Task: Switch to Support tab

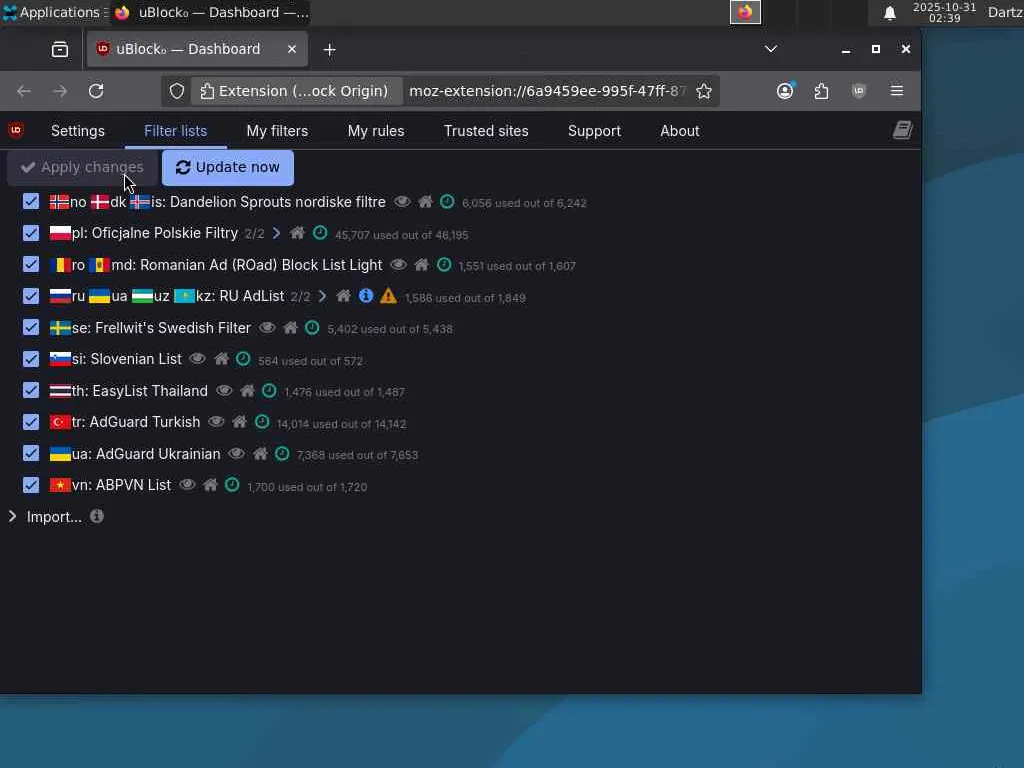Action: pos(594,131)
